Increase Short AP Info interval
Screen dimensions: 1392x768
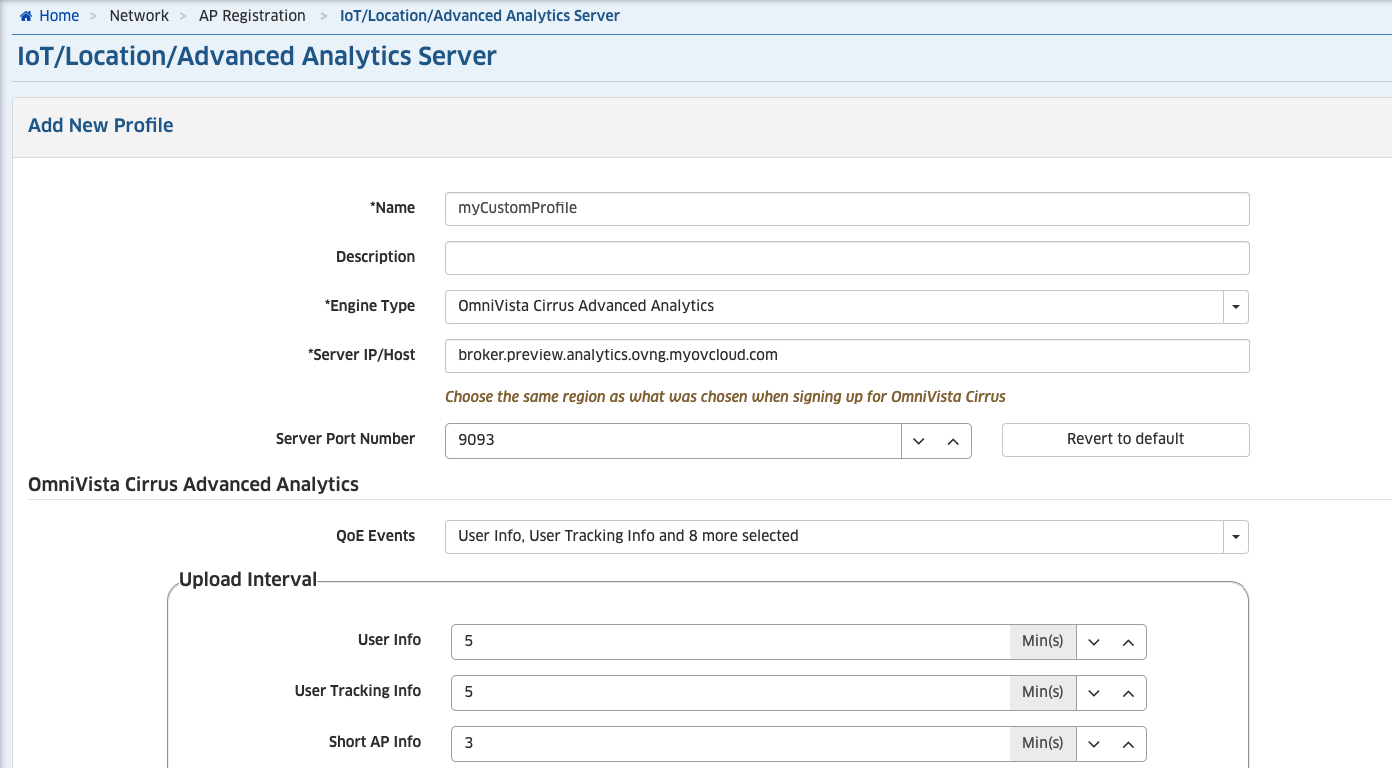click(x=1128, y=744)
